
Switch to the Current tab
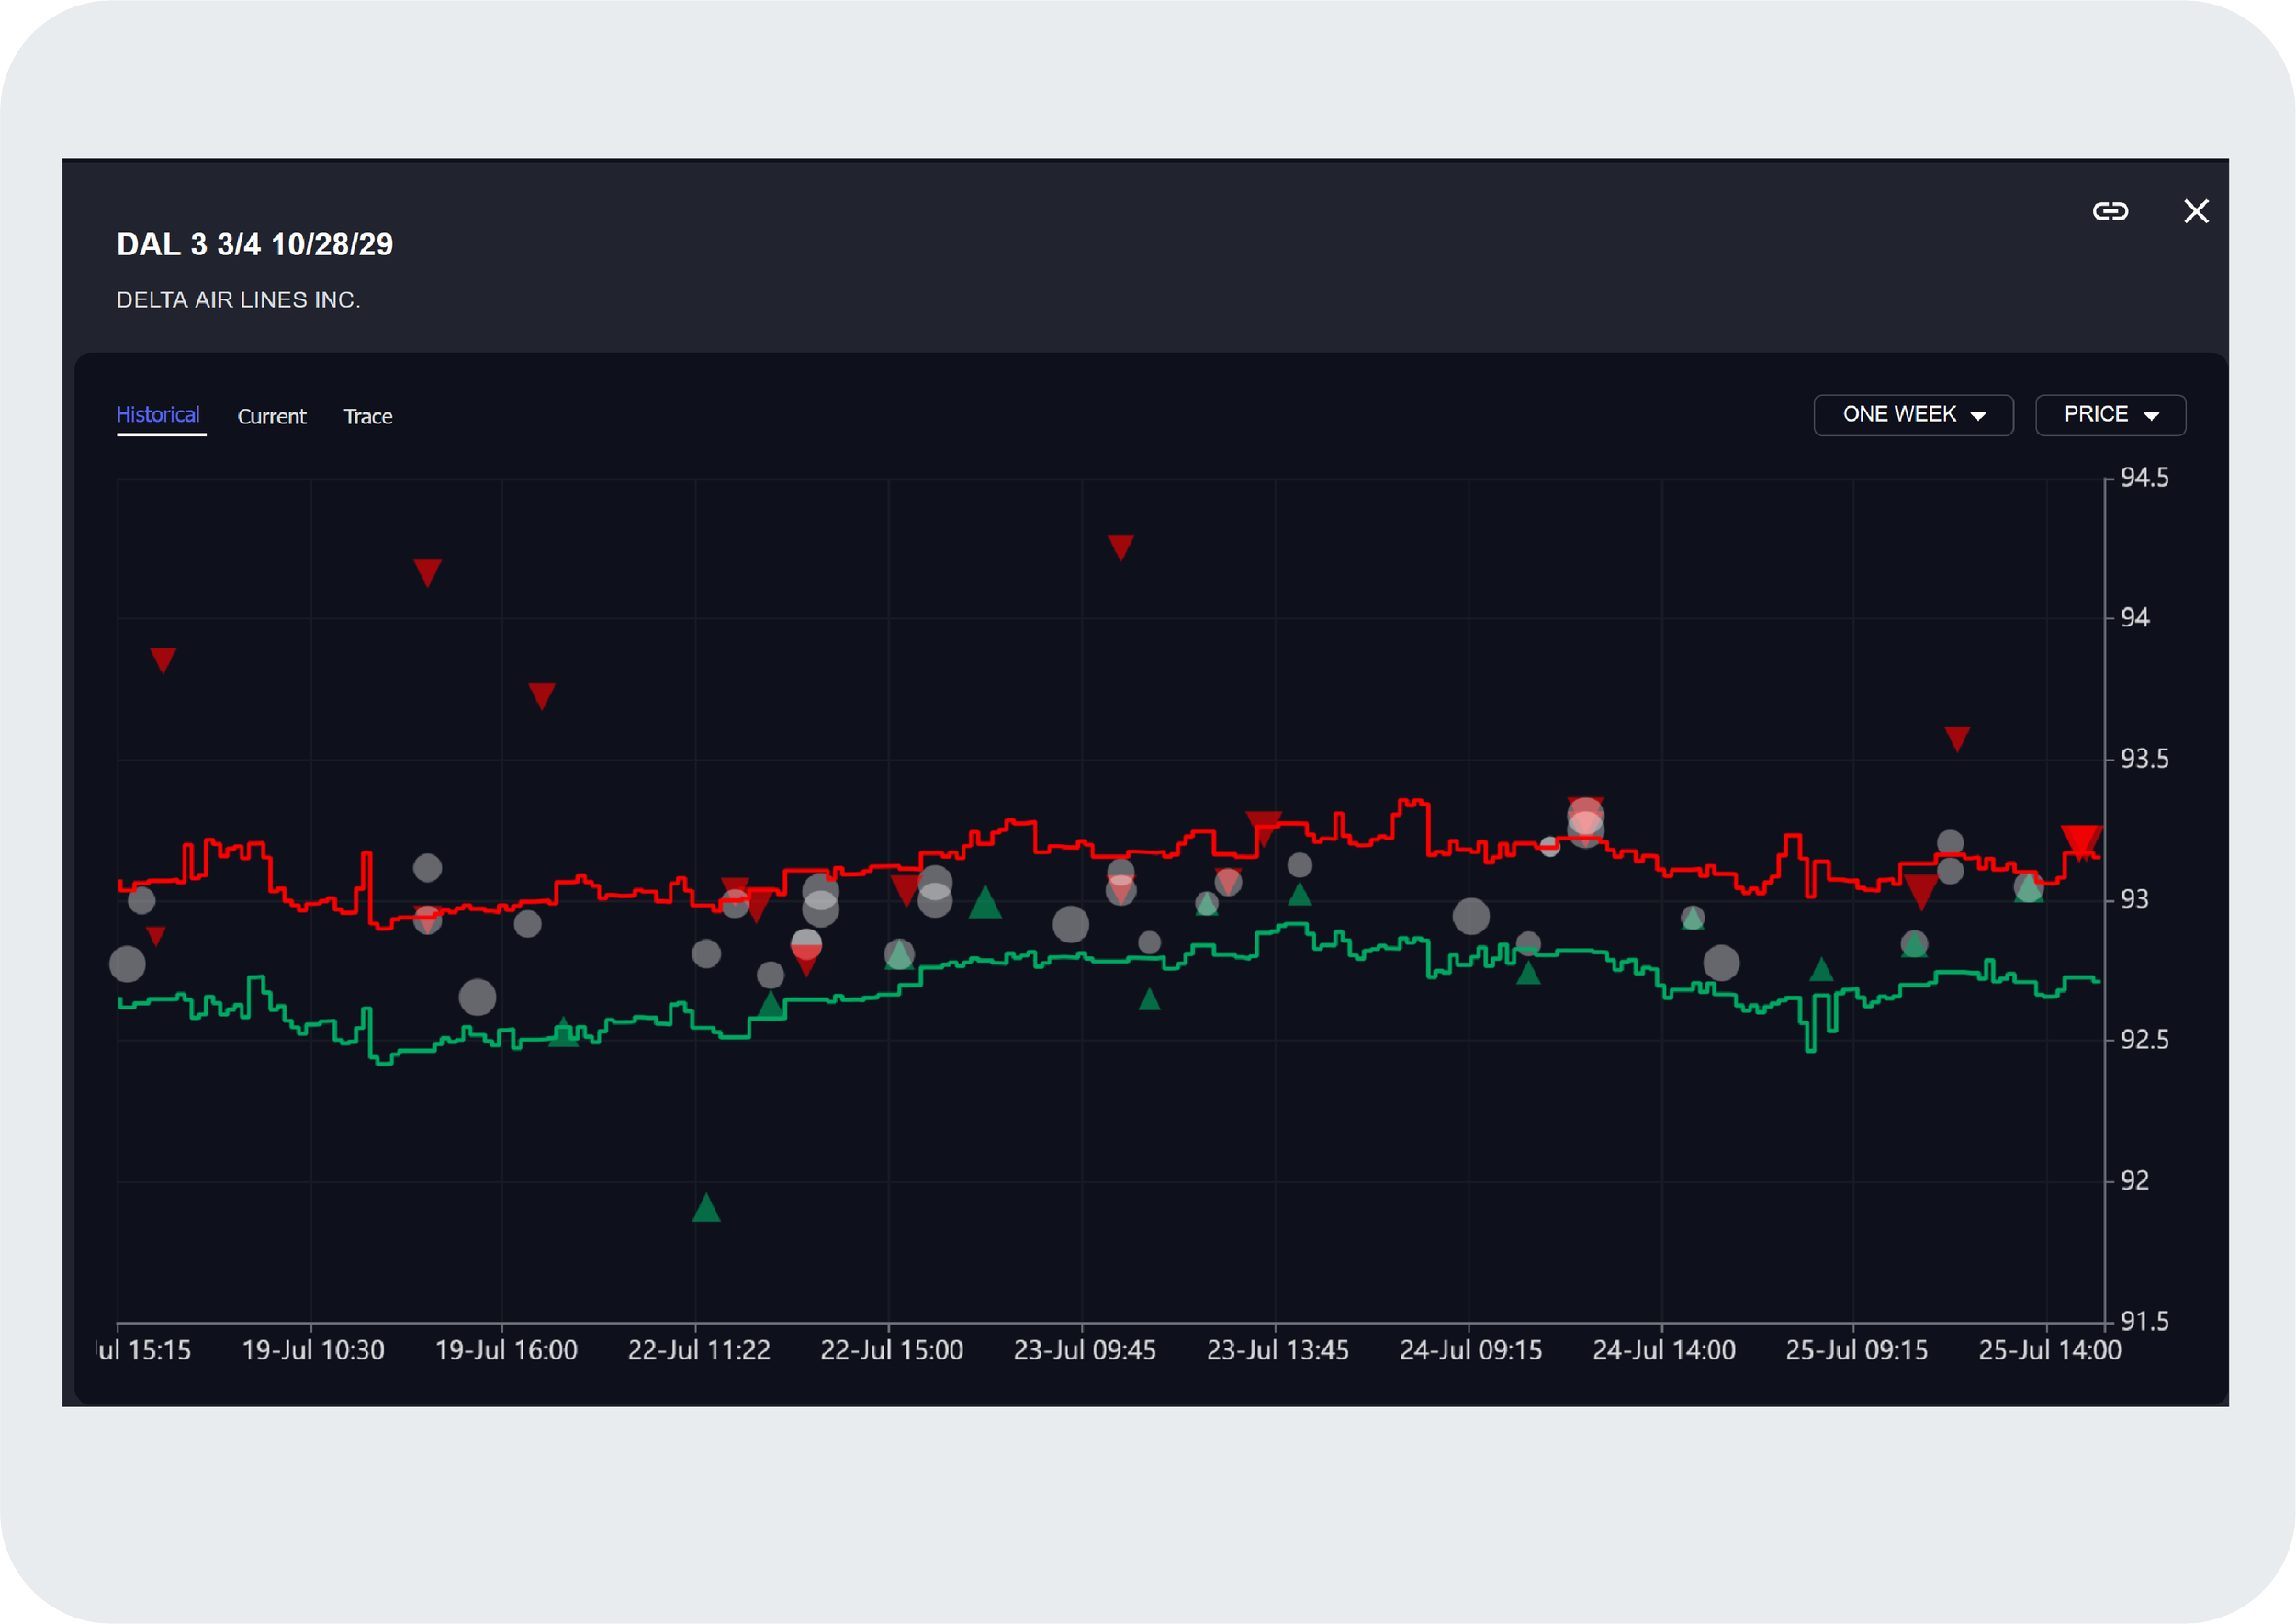point(272,417)
